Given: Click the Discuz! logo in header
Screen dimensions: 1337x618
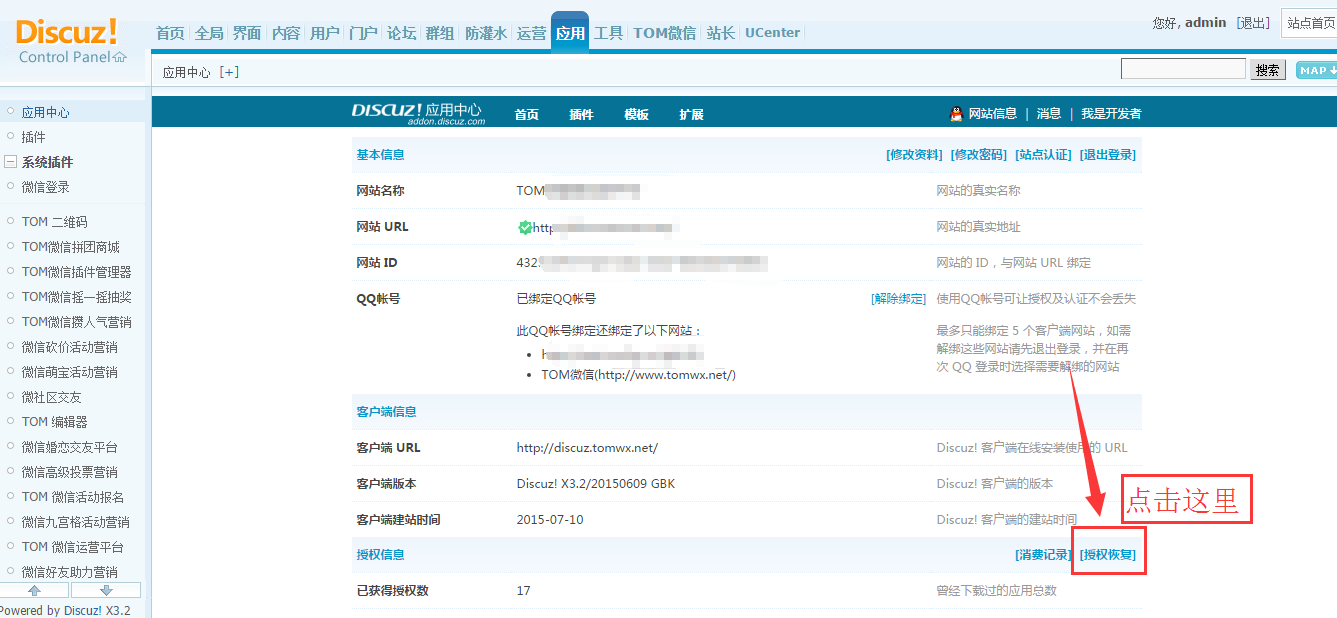Looking at the screenshot, I should click(x=66, y=31).
